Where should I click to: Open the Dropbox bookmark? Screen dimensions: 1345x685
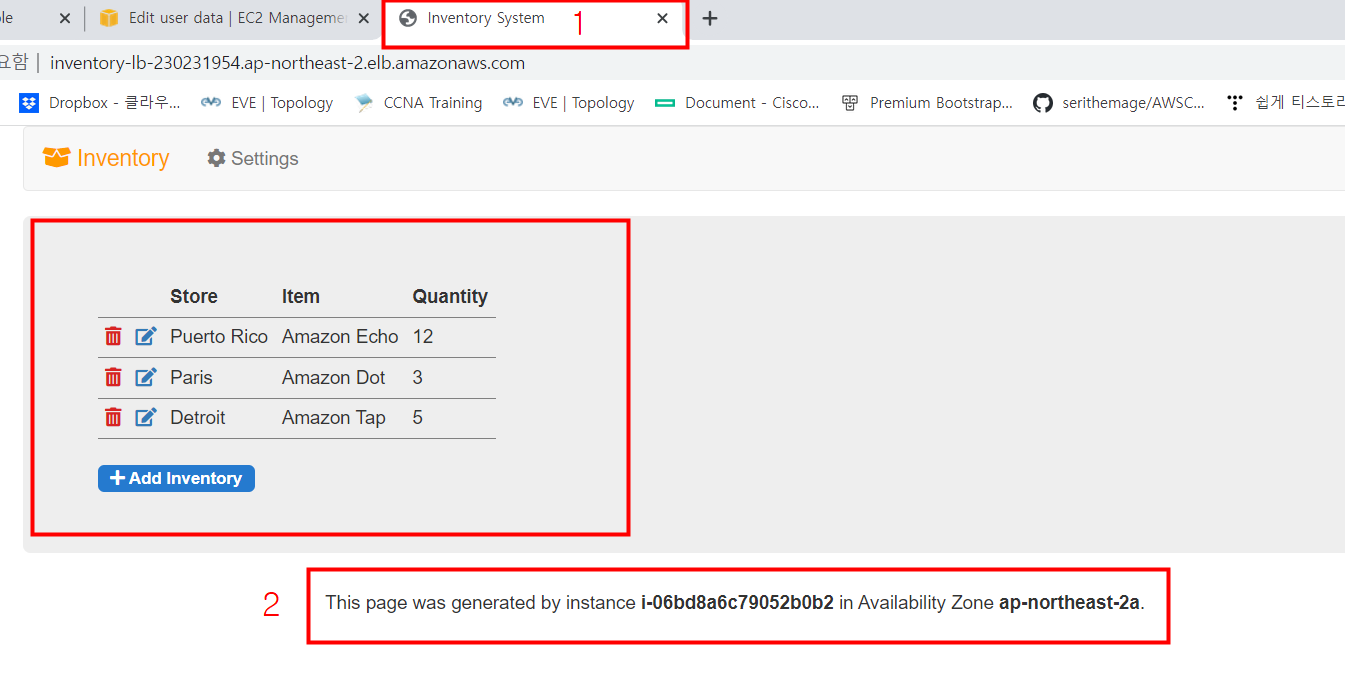pyautogui.click(x=101, y=102)
